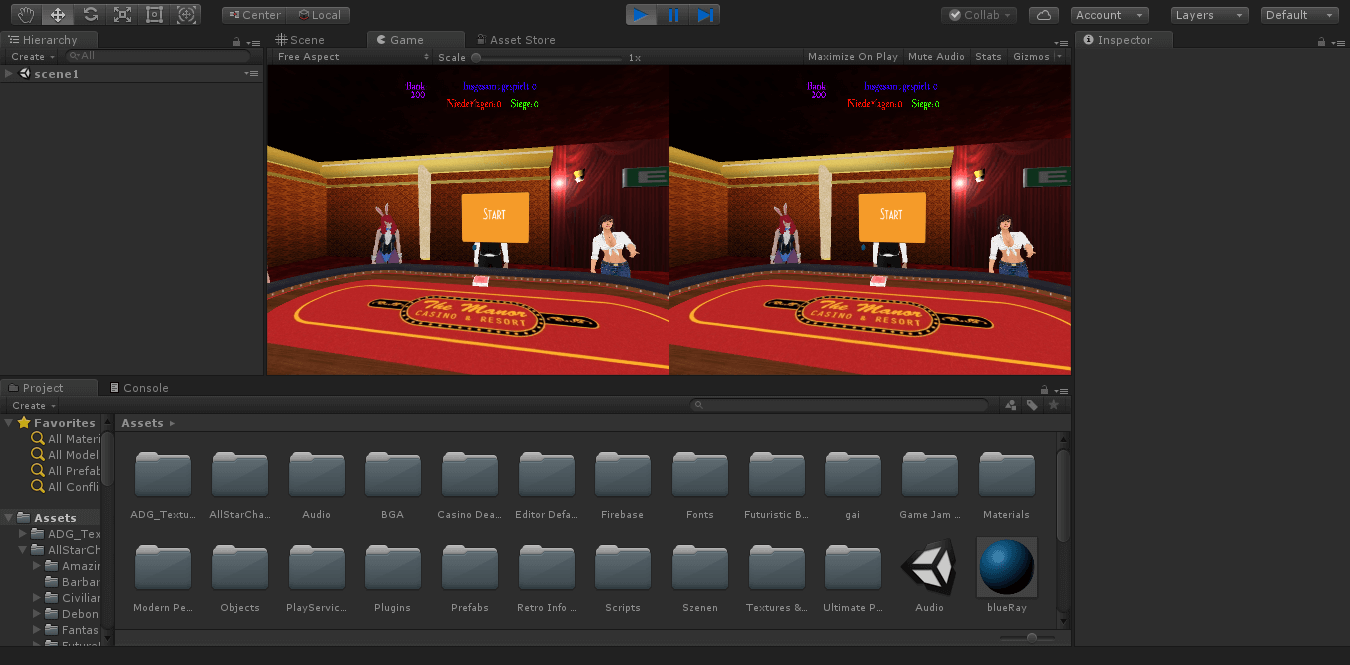Toggle Center pivot mode

[x=254, y=15]
